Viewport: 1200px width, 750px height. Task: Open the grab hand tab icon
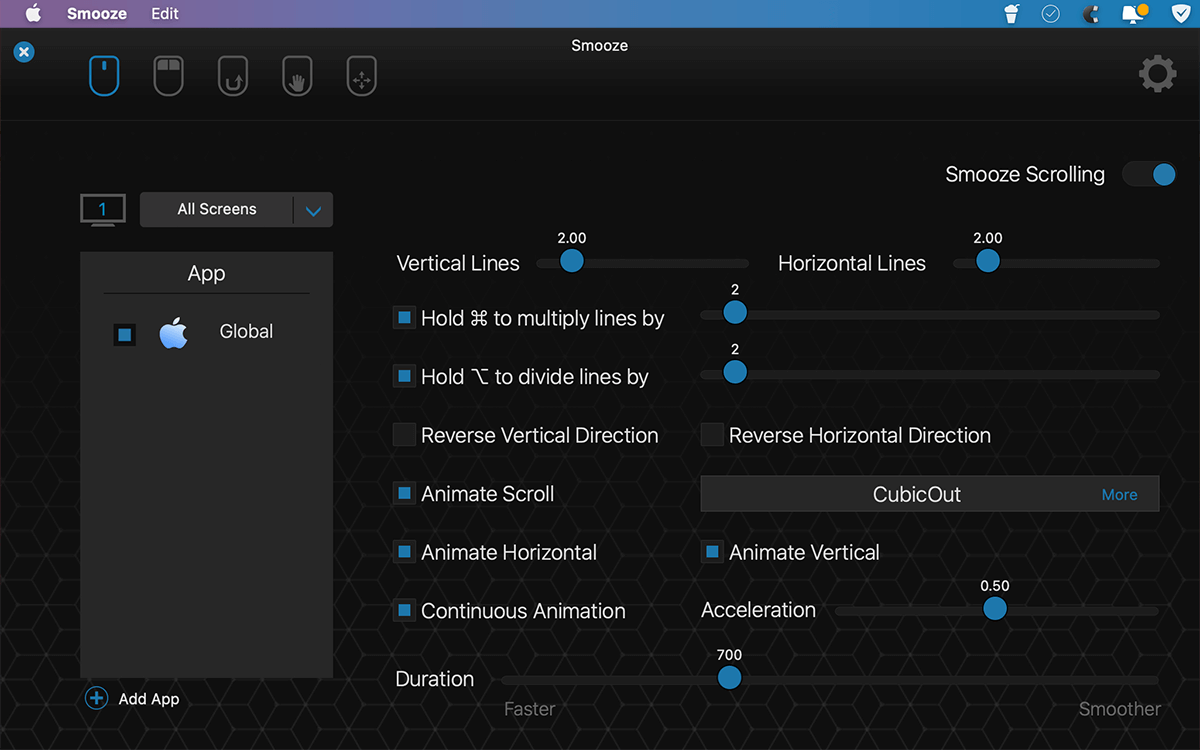(x=297, y=76)
